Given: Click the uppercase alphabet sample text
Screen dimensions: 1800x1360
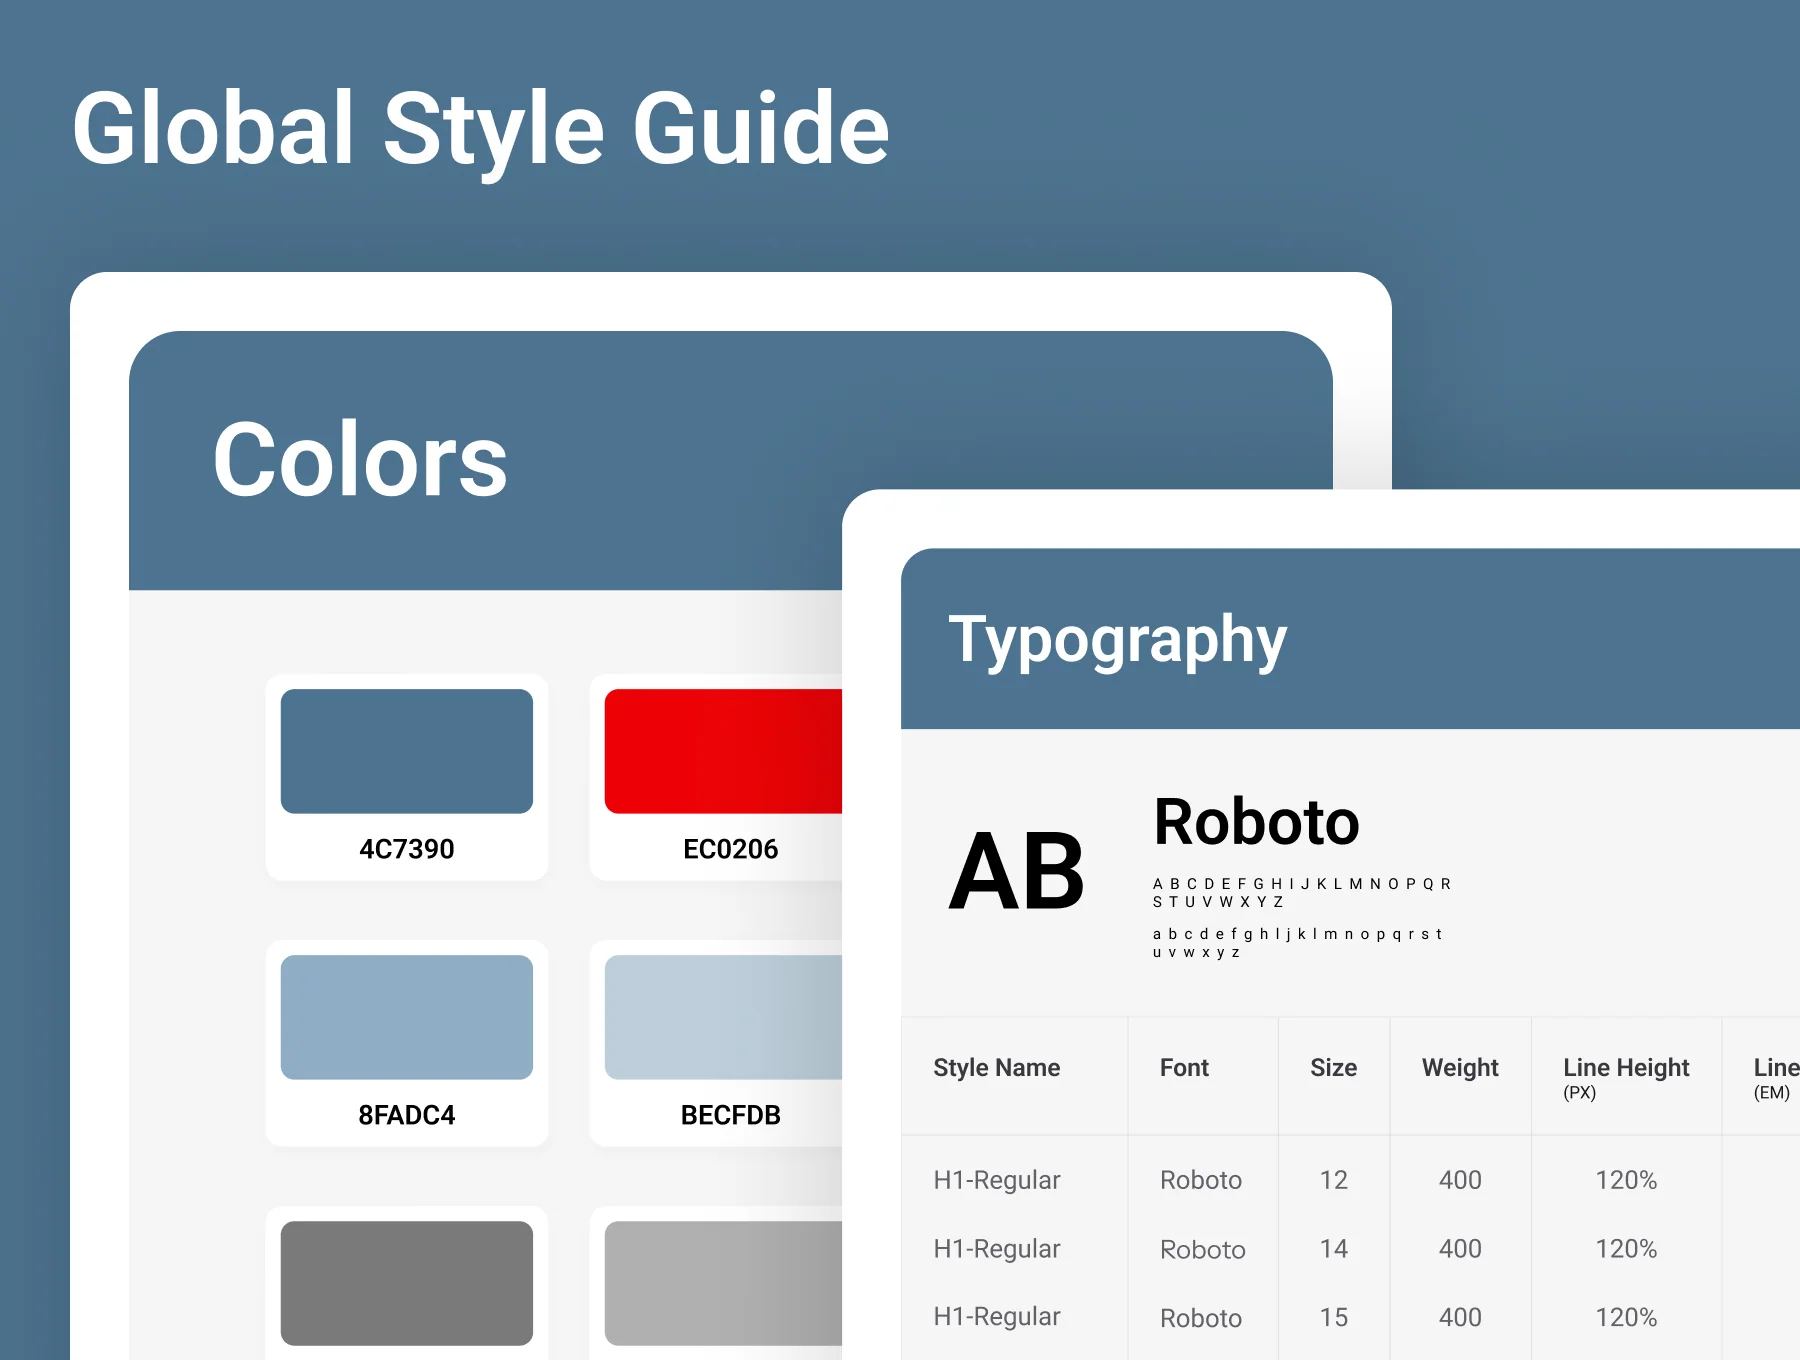Looking at the screenshot, I should [1302, 893].
